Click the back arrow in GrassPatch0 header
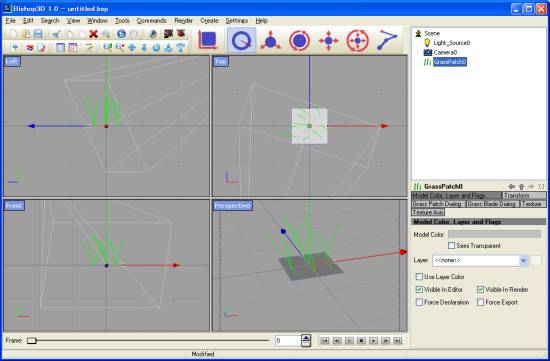Screen dimensions: 550x361 pyautogui.click(x=512, y=186)
